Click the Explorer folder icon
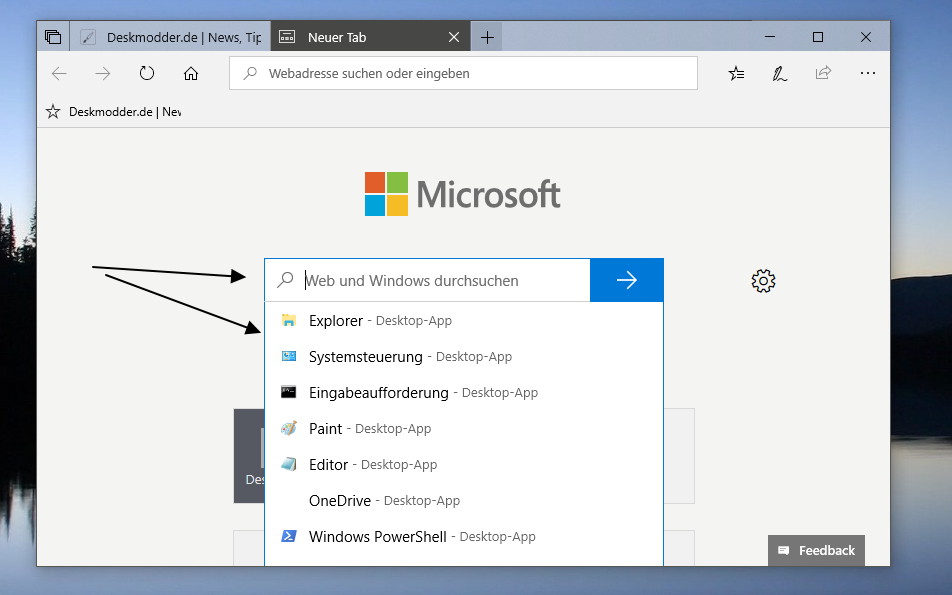The height and width of the screenshot is (595, 952). [x=288, y=320]
